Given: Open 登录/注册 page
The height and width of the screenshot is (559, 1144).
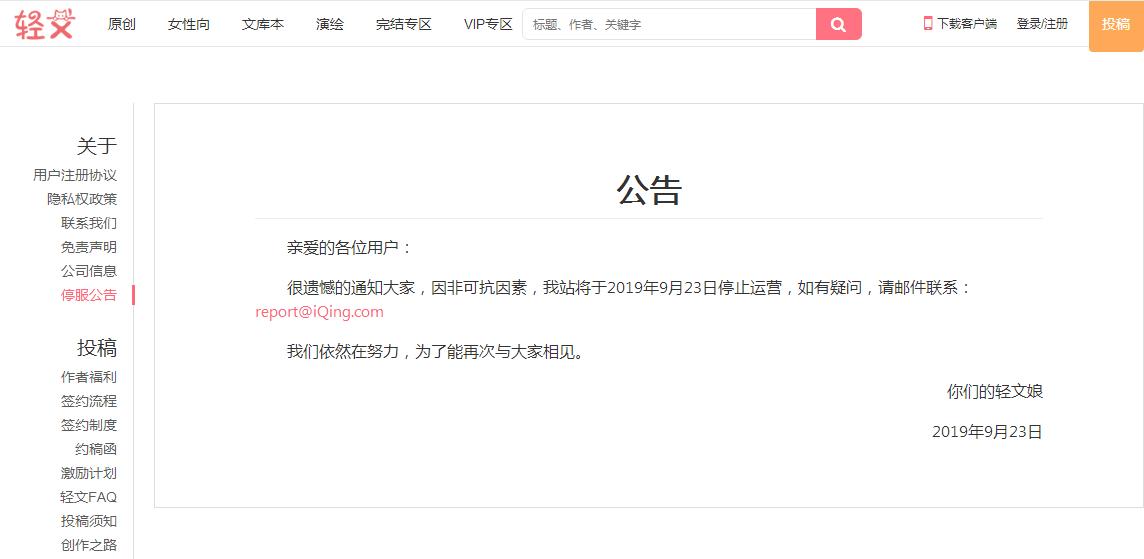Looking at the screenshot, I should tap(1042, 23).
